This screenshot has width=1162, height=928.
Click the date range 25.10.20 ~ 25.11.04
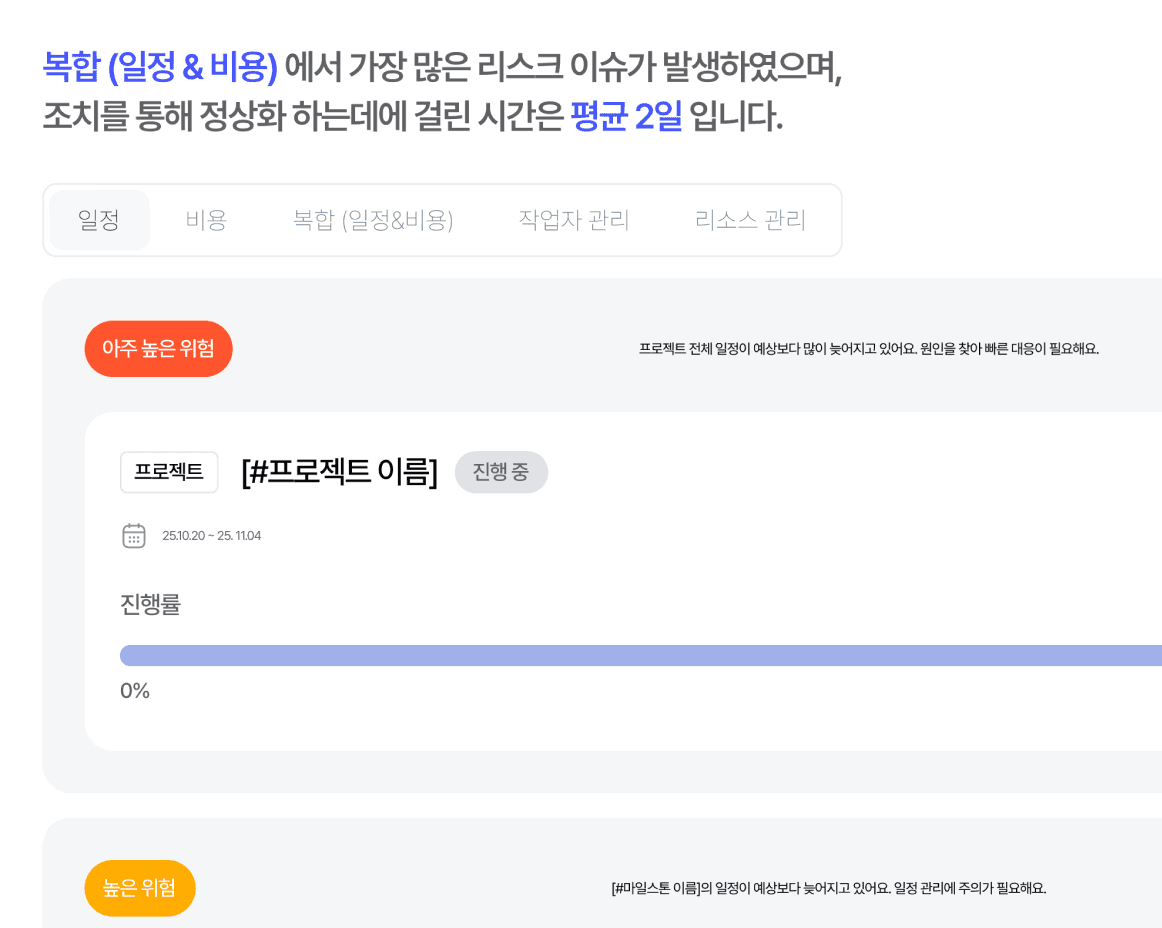[212, 536]
